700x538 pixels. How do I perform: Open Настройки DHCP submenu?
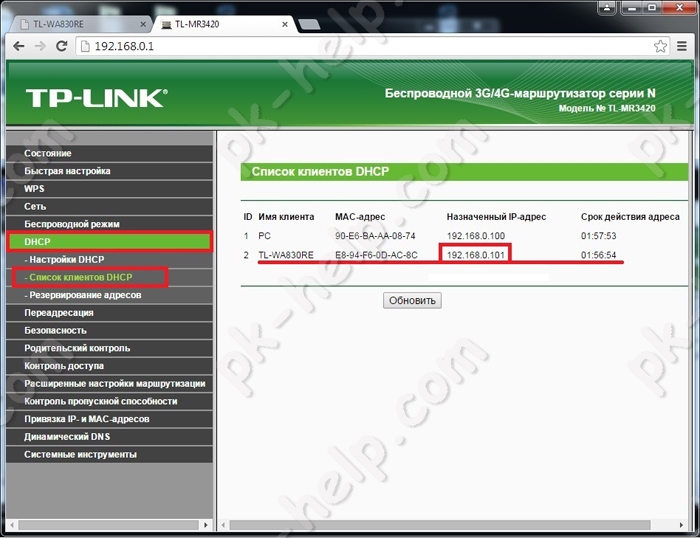[x=109, y=259]
